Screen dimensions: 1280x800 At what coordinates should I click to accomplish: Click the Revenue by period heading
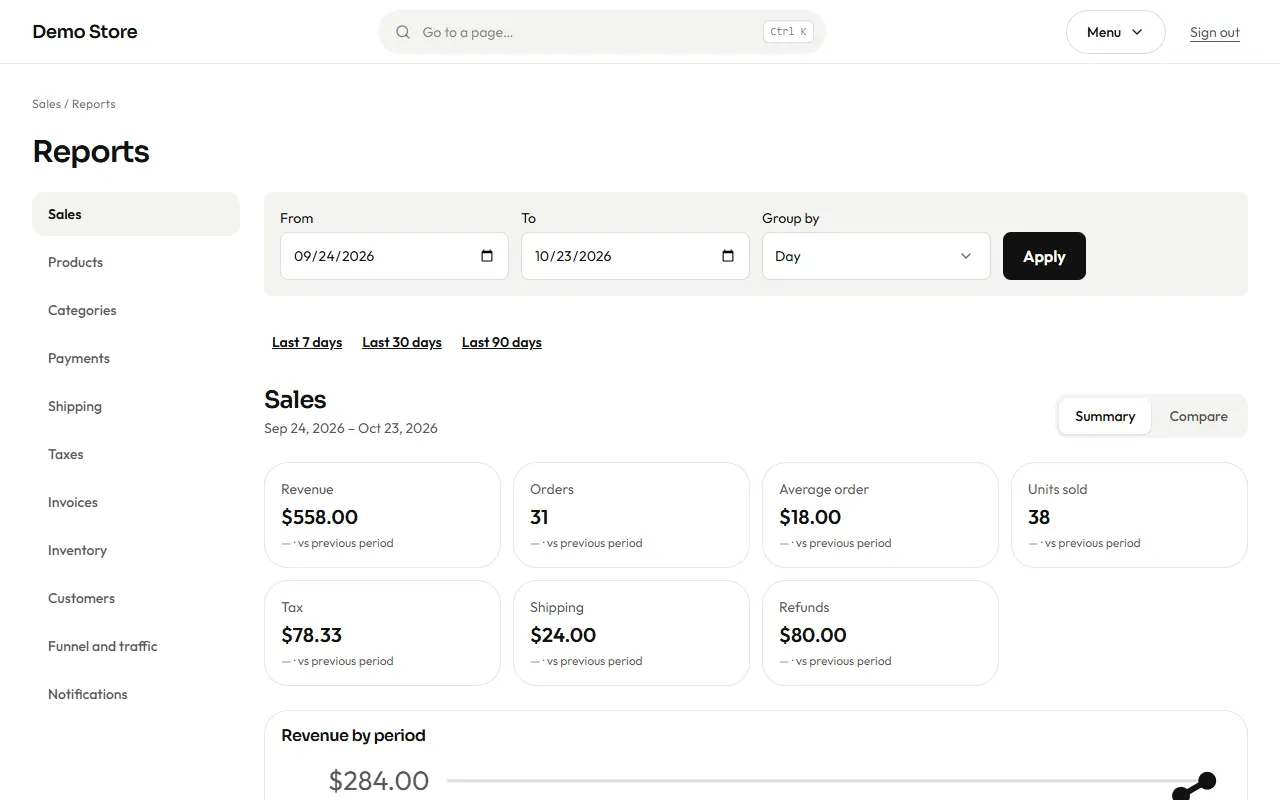point(354,735)
